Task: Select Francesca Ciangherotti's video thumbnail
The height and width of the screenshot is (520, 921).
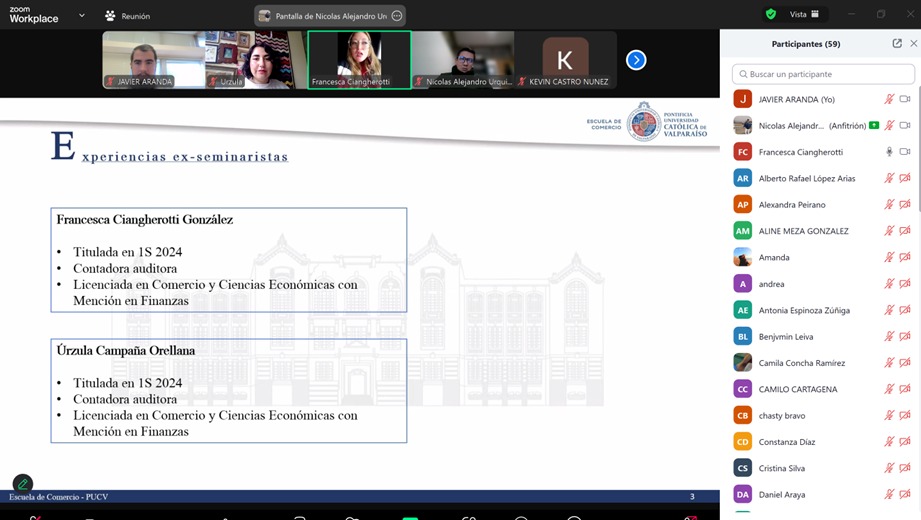Action: (x=359, y=60)
